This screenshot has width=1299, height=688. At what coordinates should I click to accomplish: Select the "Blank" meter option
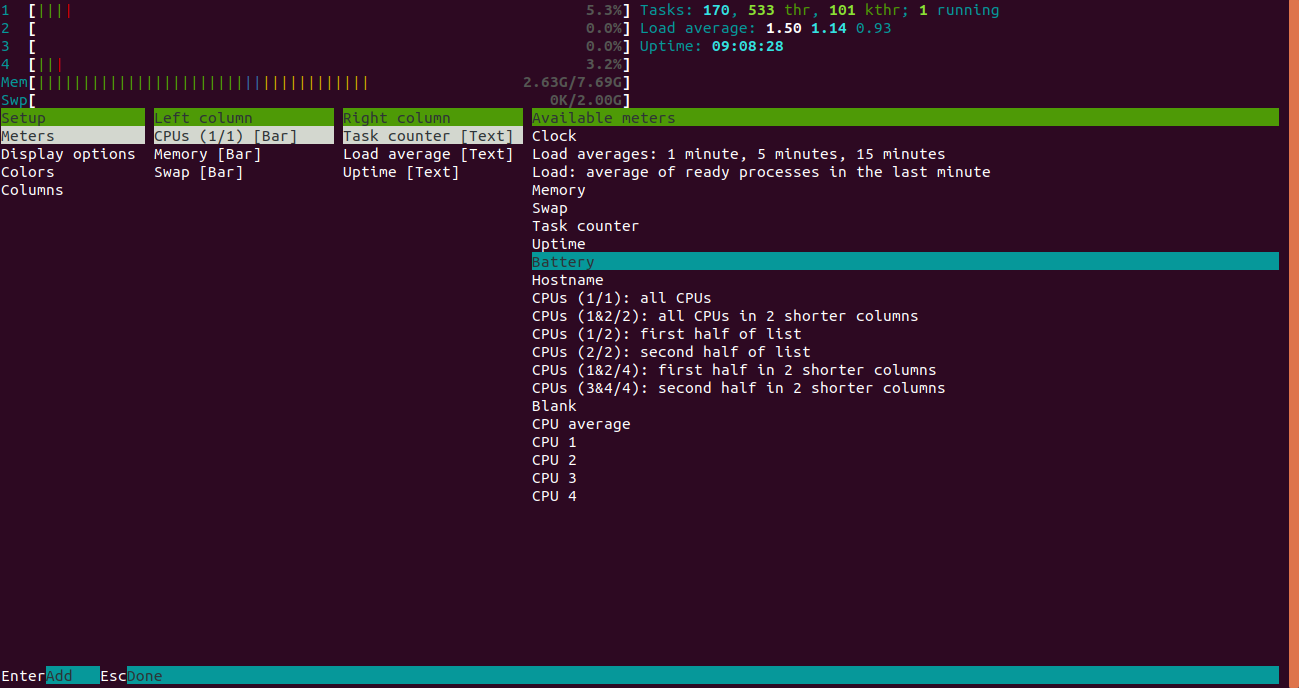(553, 405)
